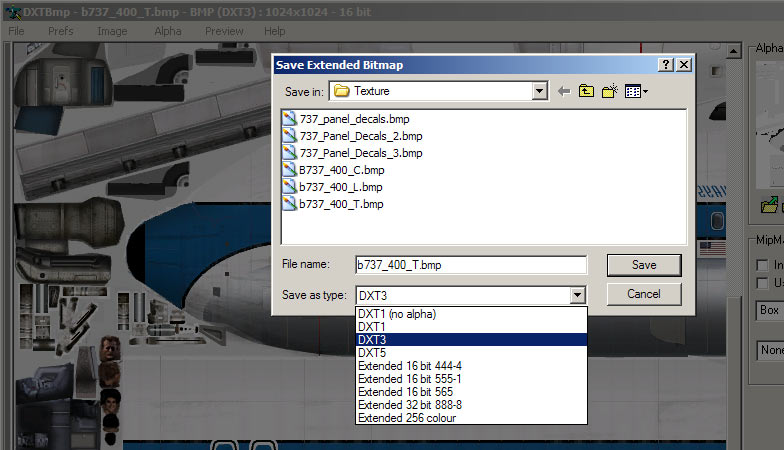Select file name 737_Panel_Decals_3.bmp
This screenshot has height=450, width=784.
click(x=360, y=153)
